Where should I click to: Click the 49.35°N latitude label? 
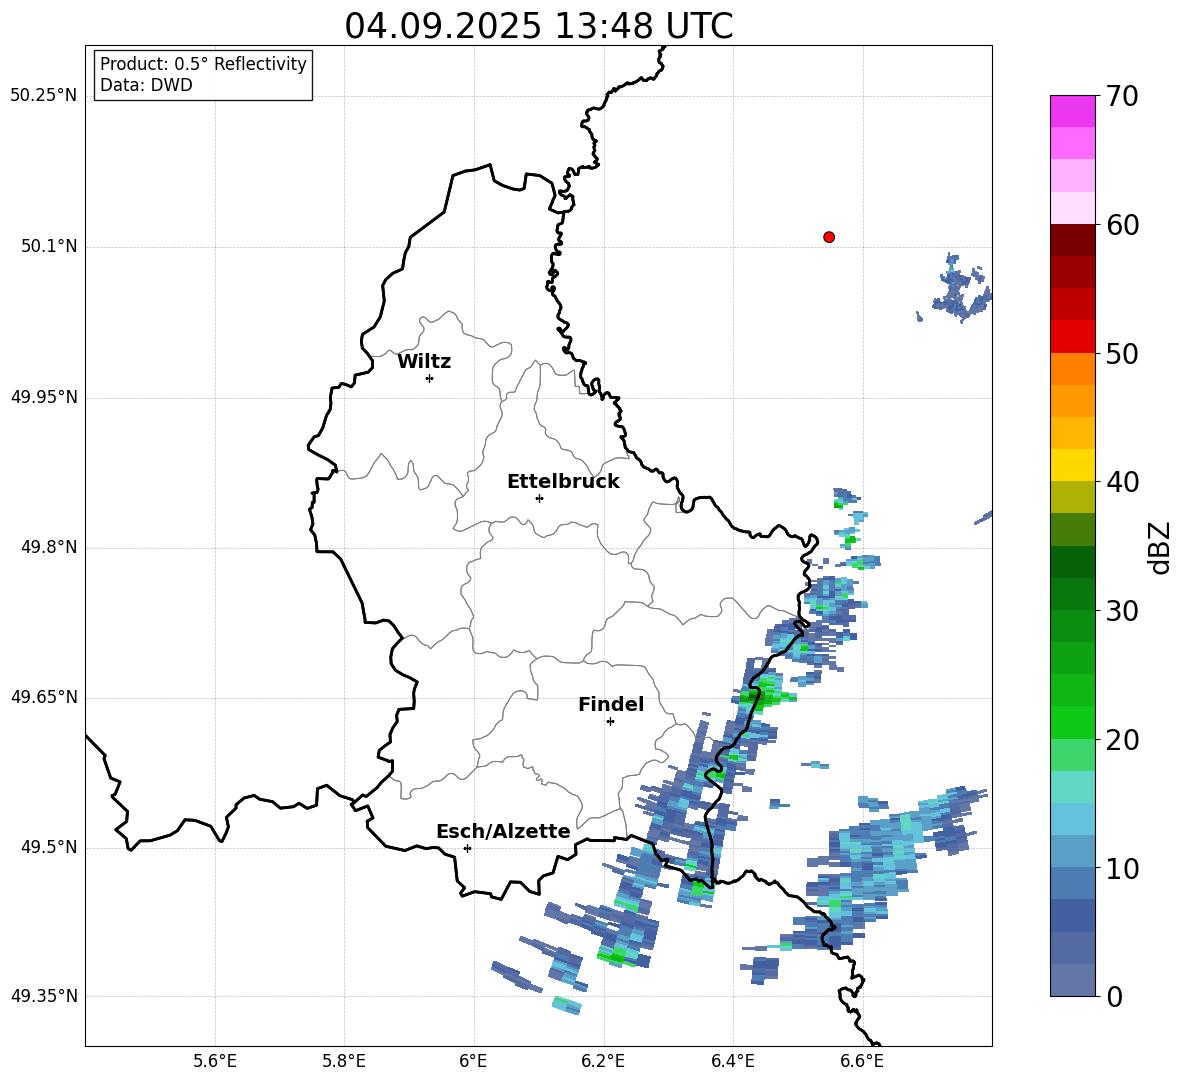point(44,996)
